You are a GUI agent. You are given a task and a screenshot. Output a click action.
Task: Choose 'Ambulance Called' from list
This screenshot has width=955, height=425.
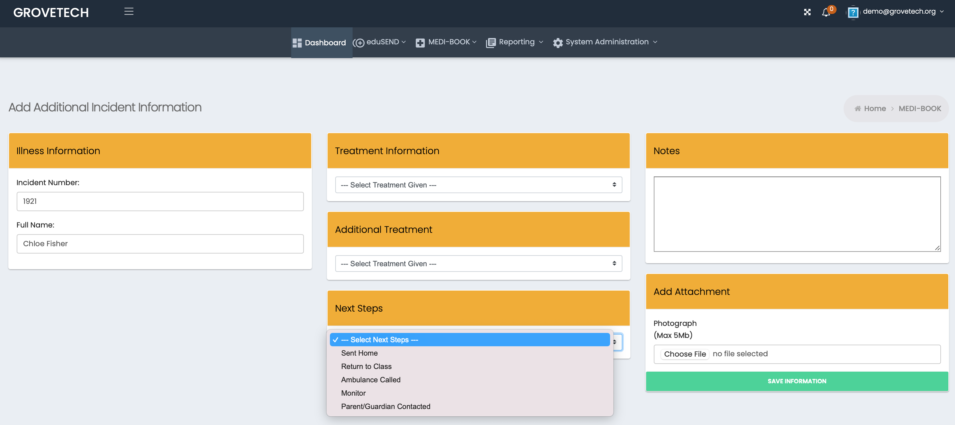370,380
